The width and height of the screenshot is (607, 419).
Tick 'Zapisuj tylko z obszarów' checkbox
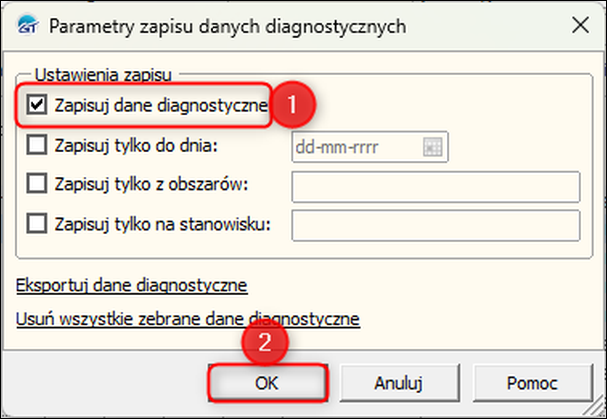pos(37,186)
